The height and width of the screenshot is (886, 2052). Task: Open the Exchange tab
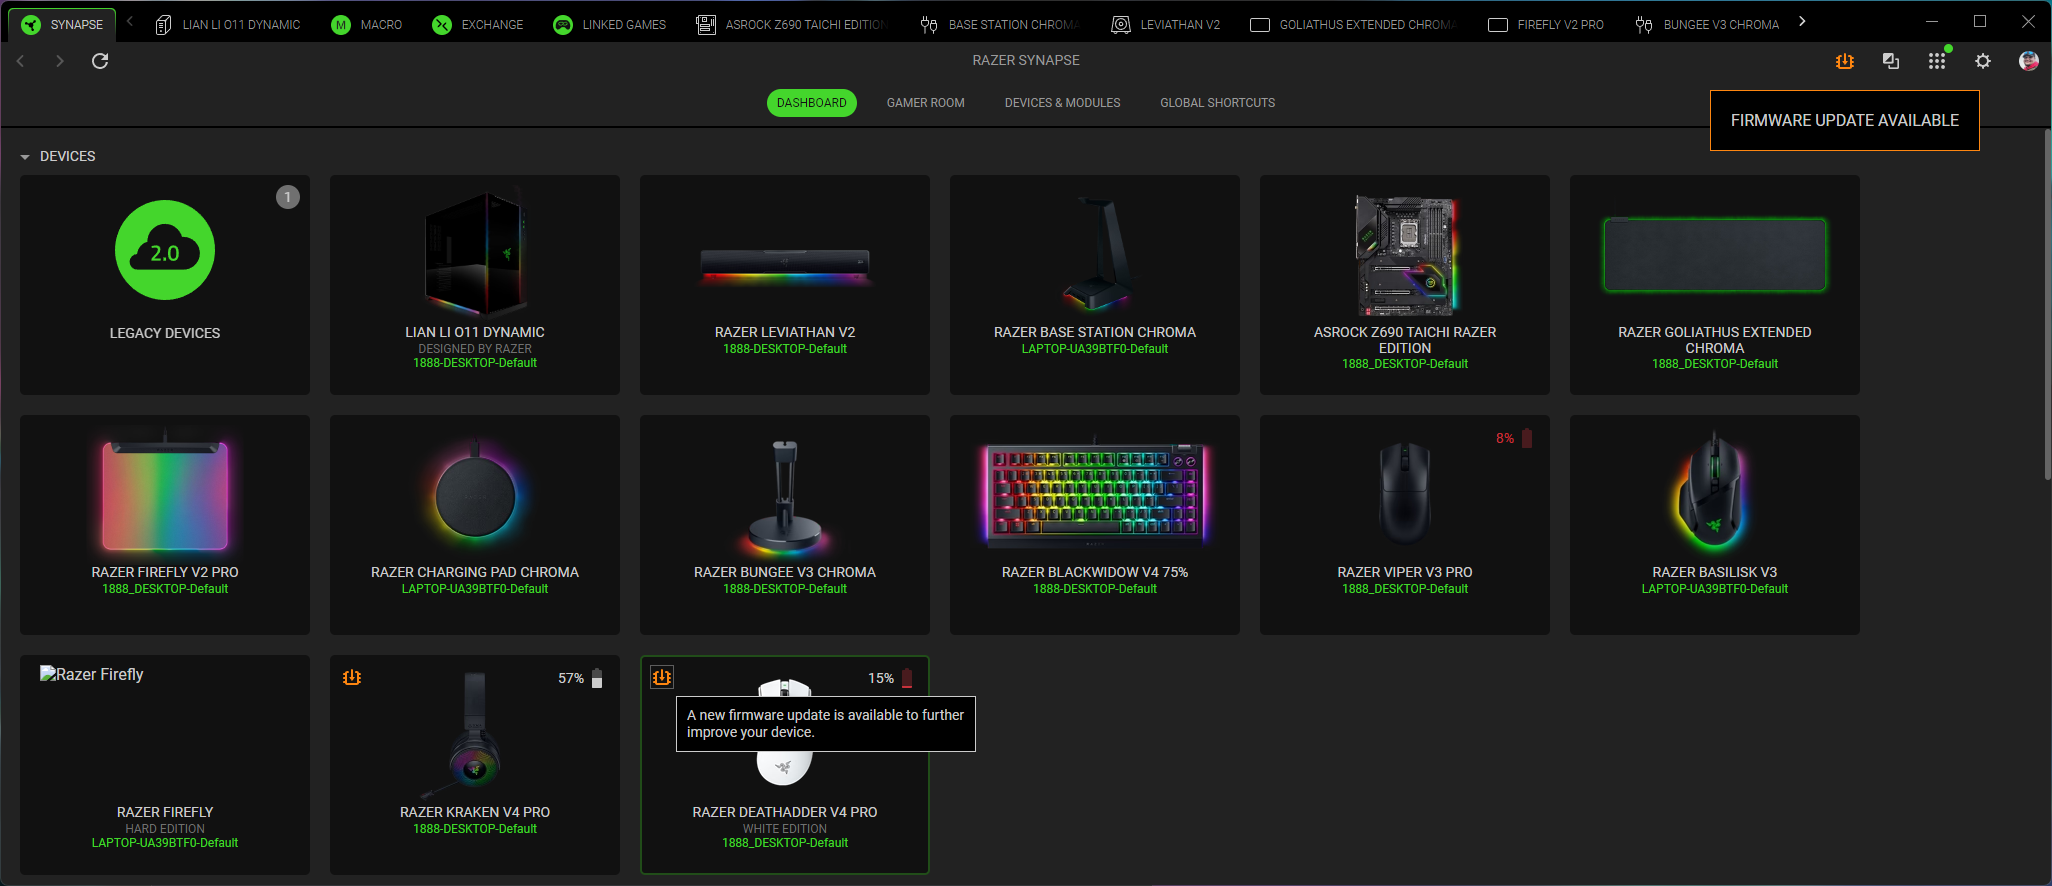click(x=478, y=24)
